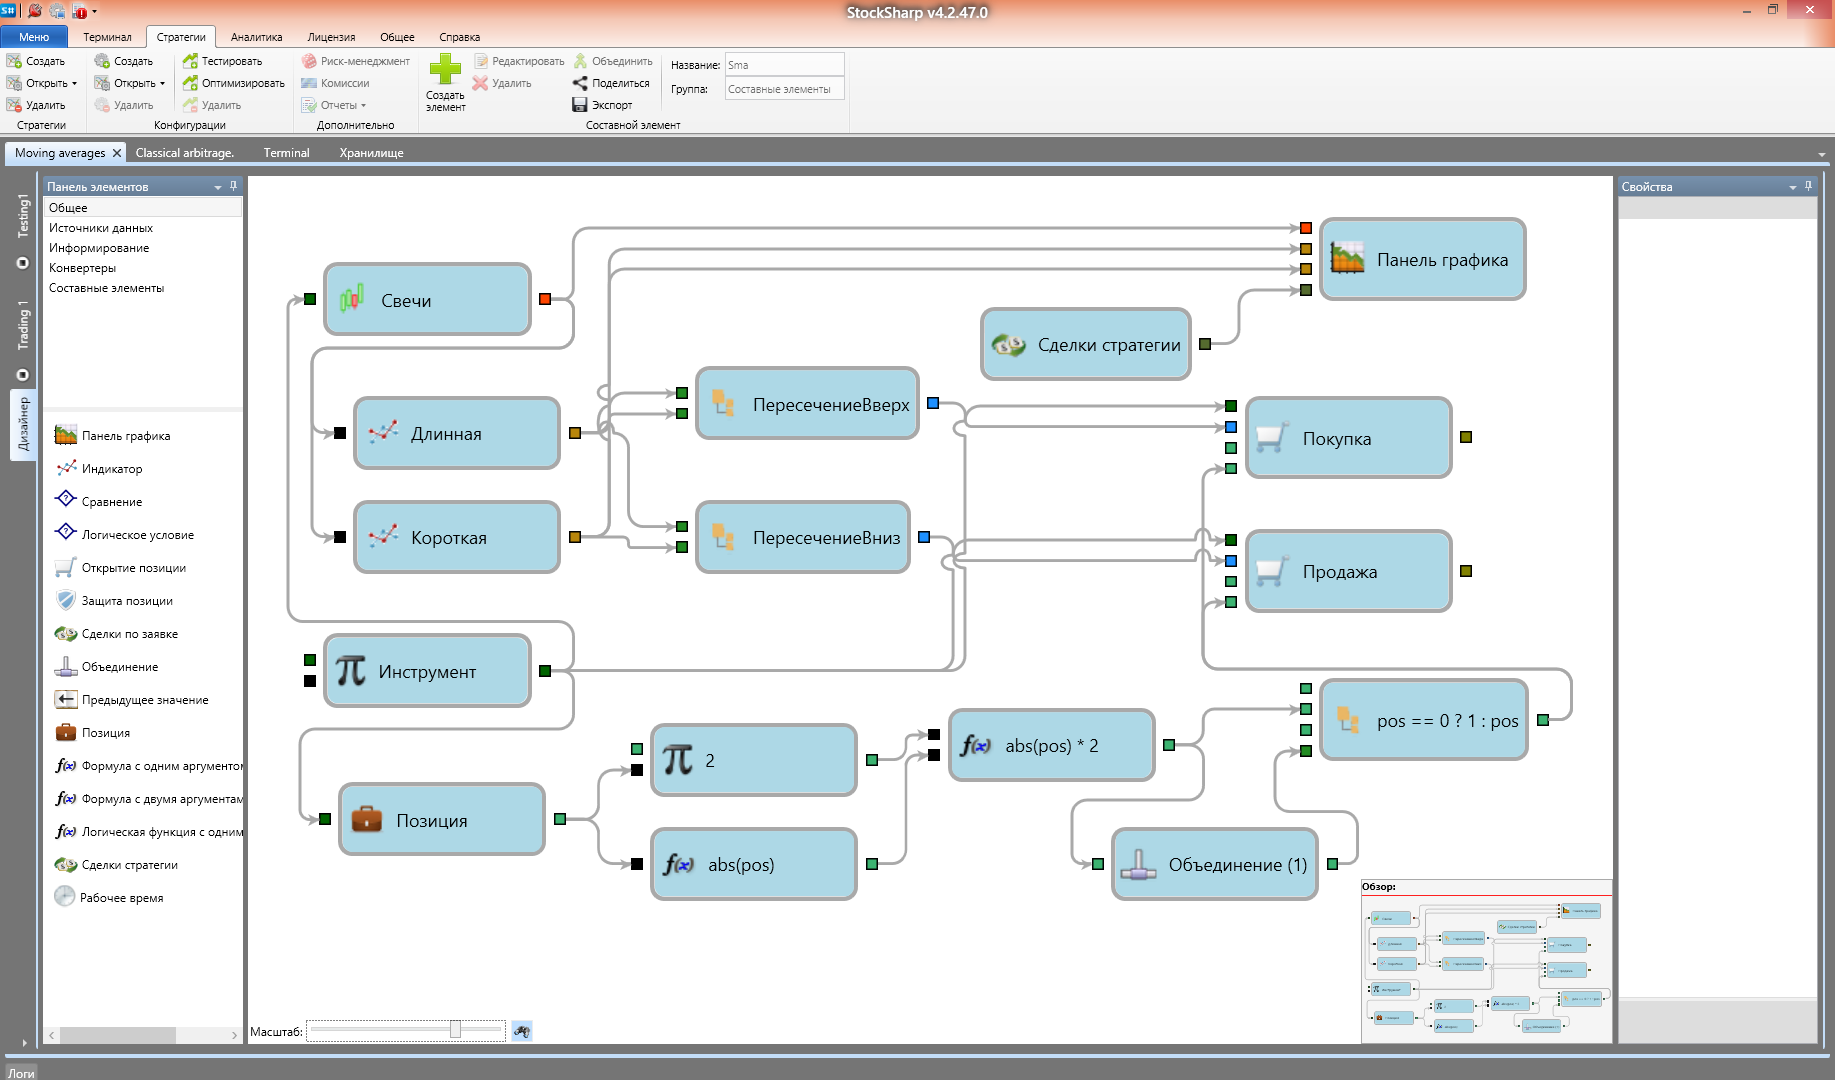This screenshot has width=1835, height=1080.
Task: Click the Share icon in the ribbon
Action: 579,83
